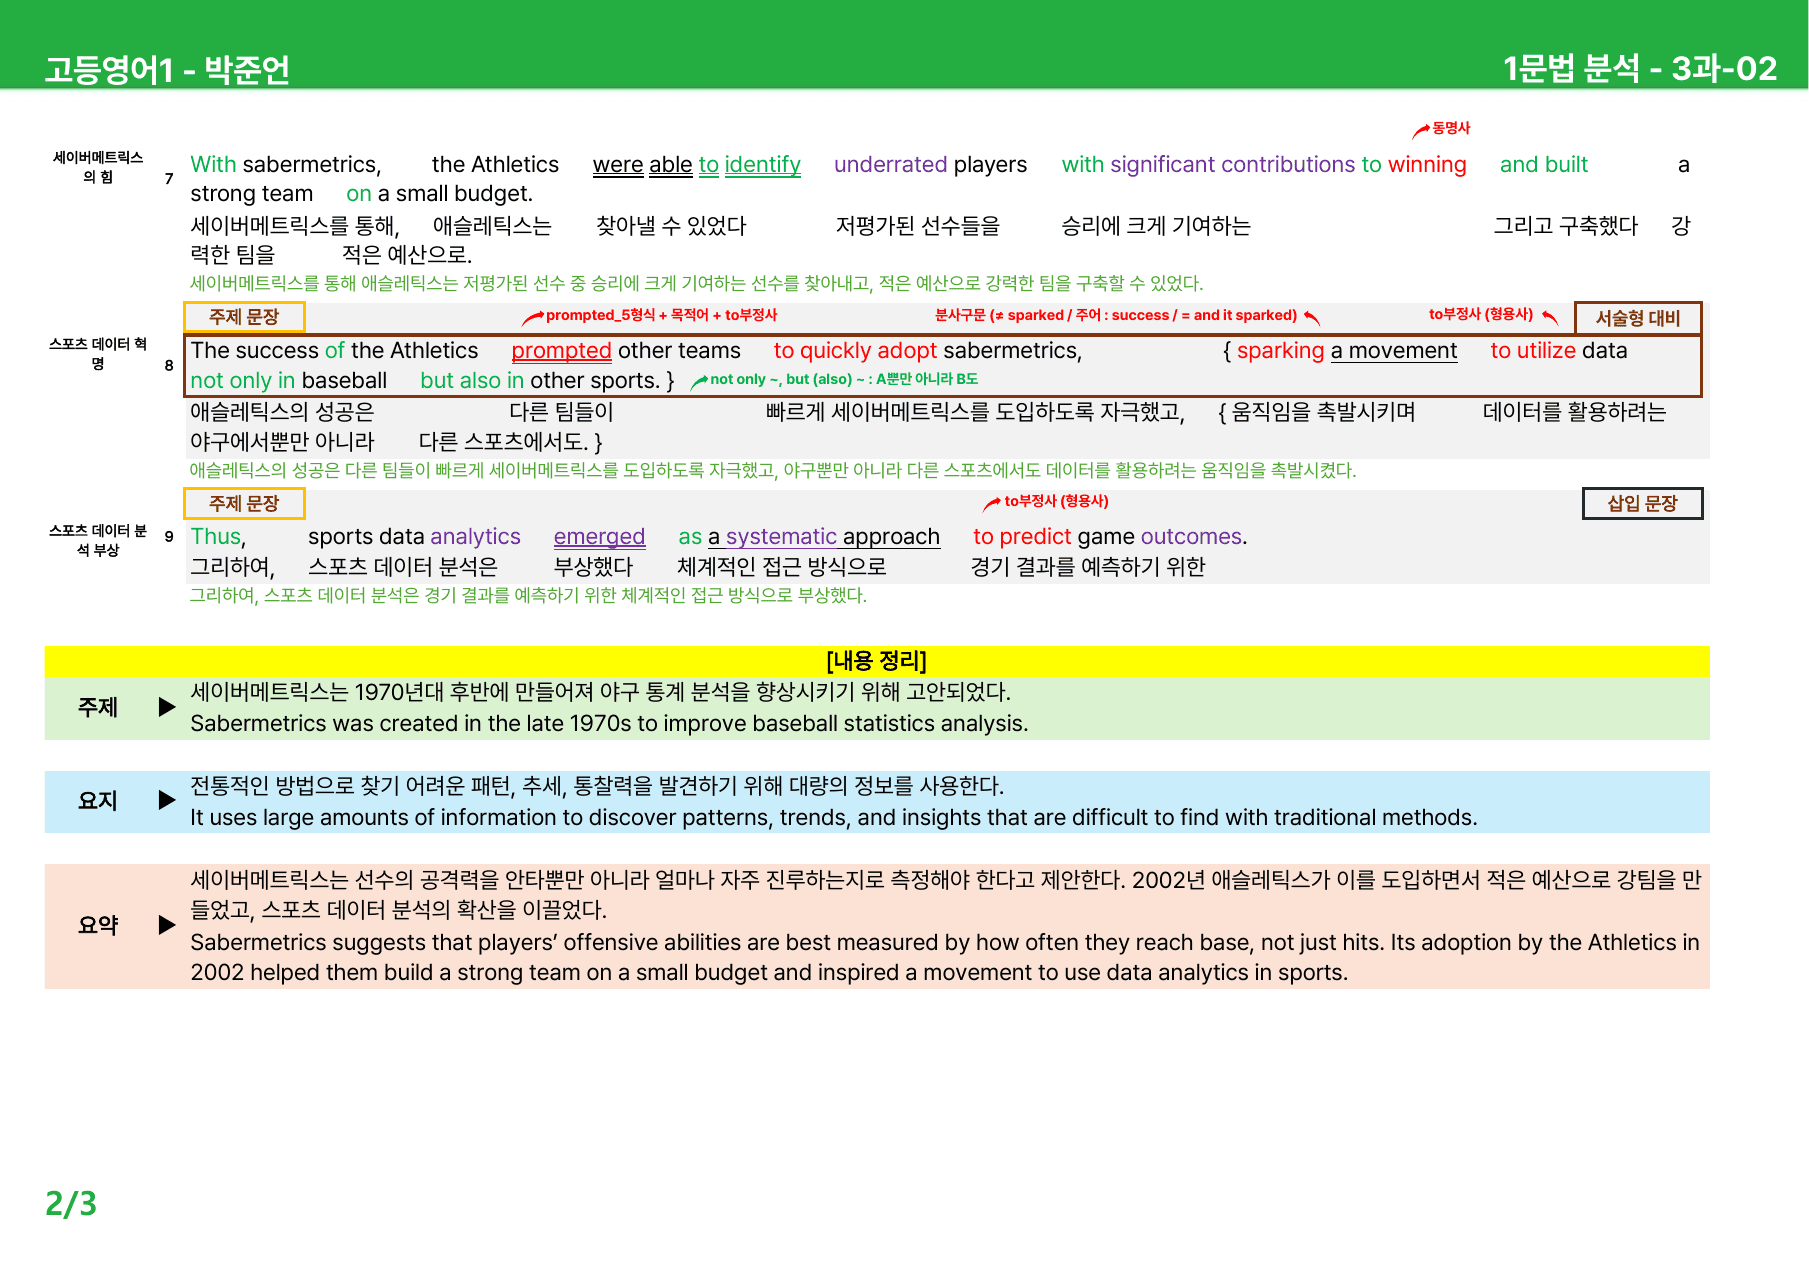Screen dimensions: 1809x1279
Task: Click the side label 세이버메트릭스의 힘
Action: click(98, 167)
